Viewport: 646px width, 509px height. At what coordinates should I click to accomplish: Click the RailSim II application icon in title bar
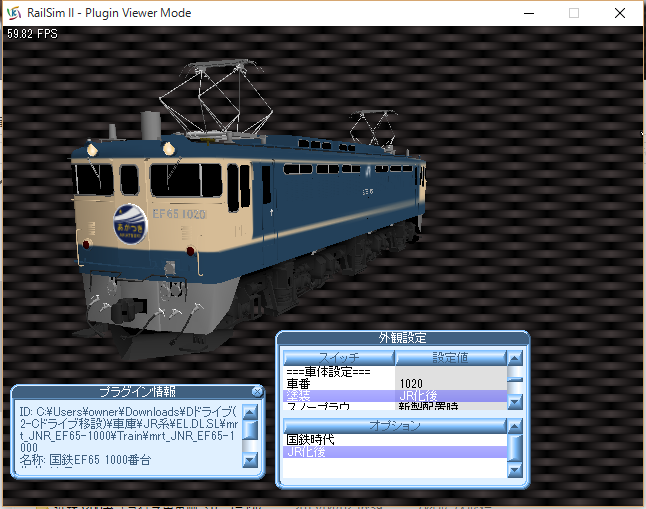tap(14, 13)
